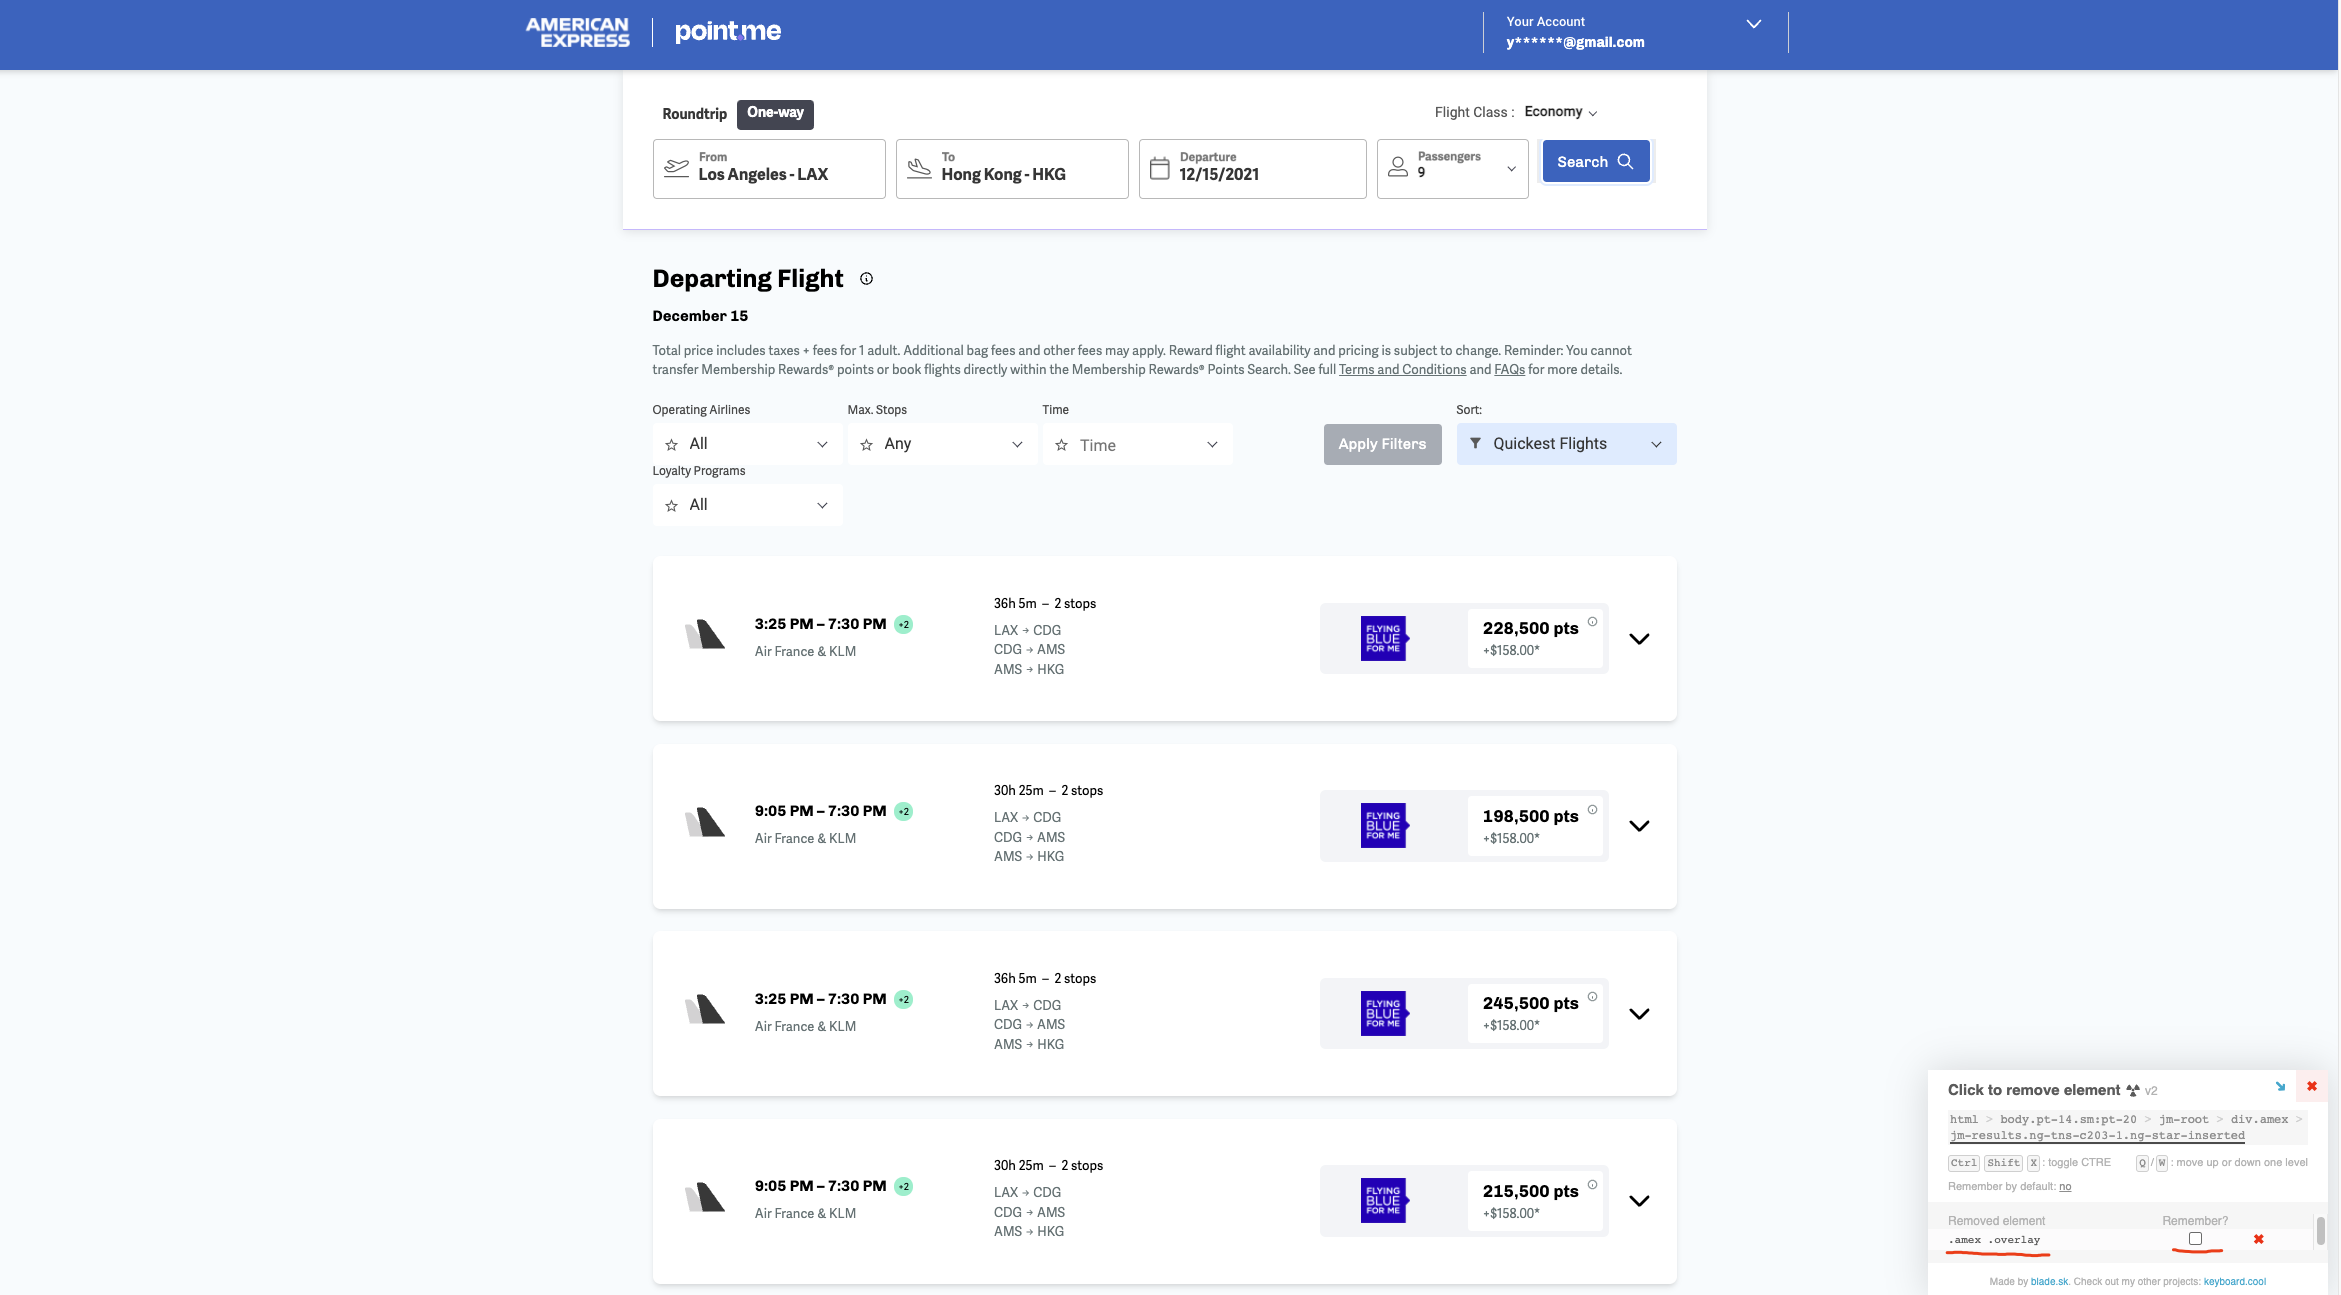Click the Flying Blue logo on 228,500 pts flight
Viewport: 2341px width, 1295px height.
click(x=1384, y=638)
